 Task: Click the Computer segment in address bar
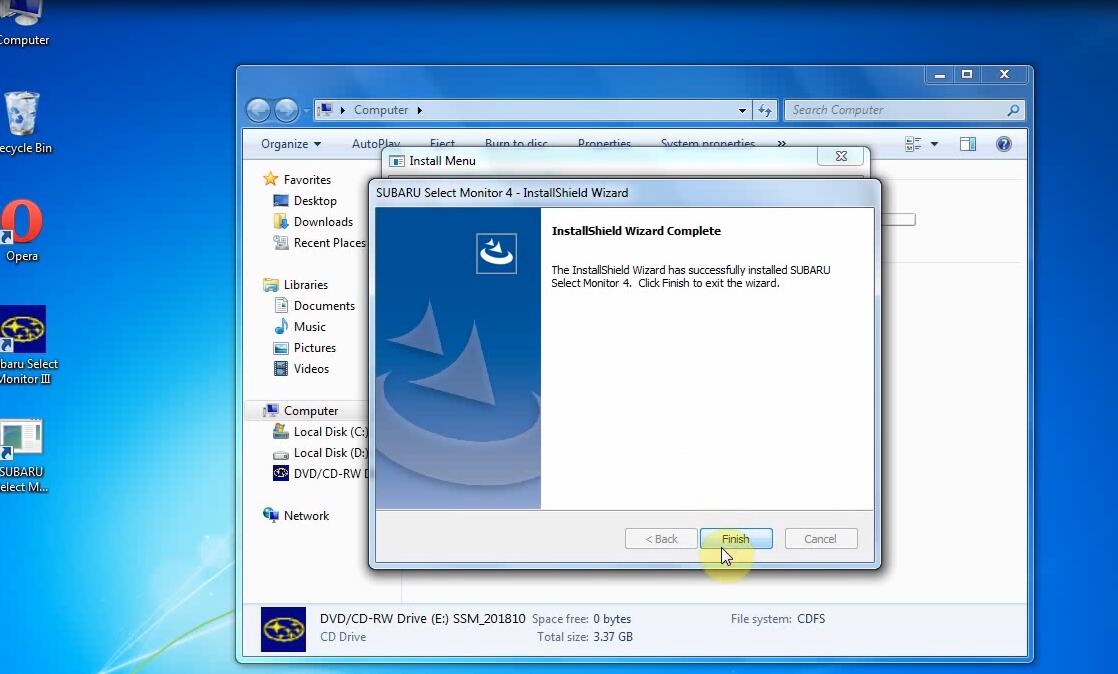click(x=381, y=110)
